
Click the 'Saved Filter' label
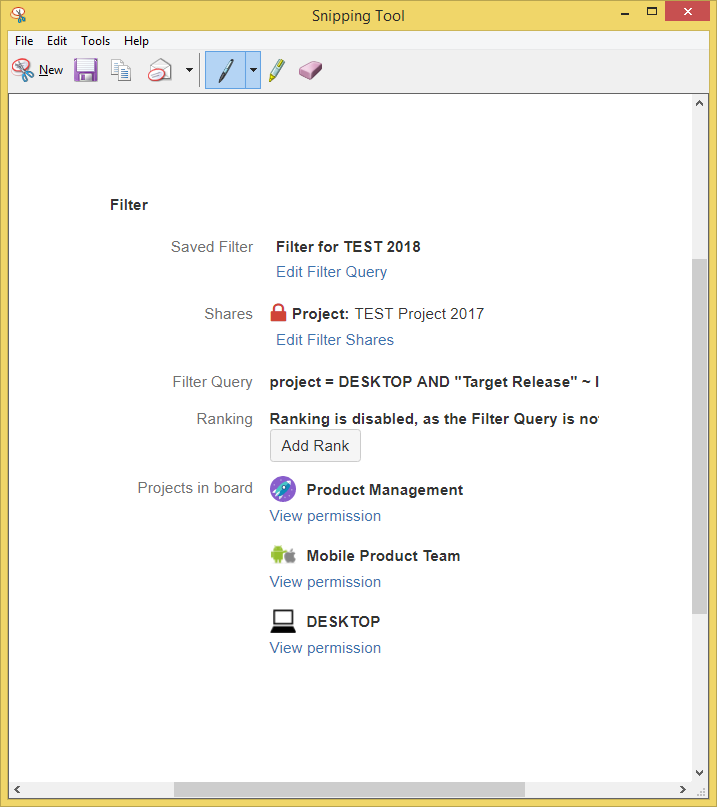click(212, 247)
